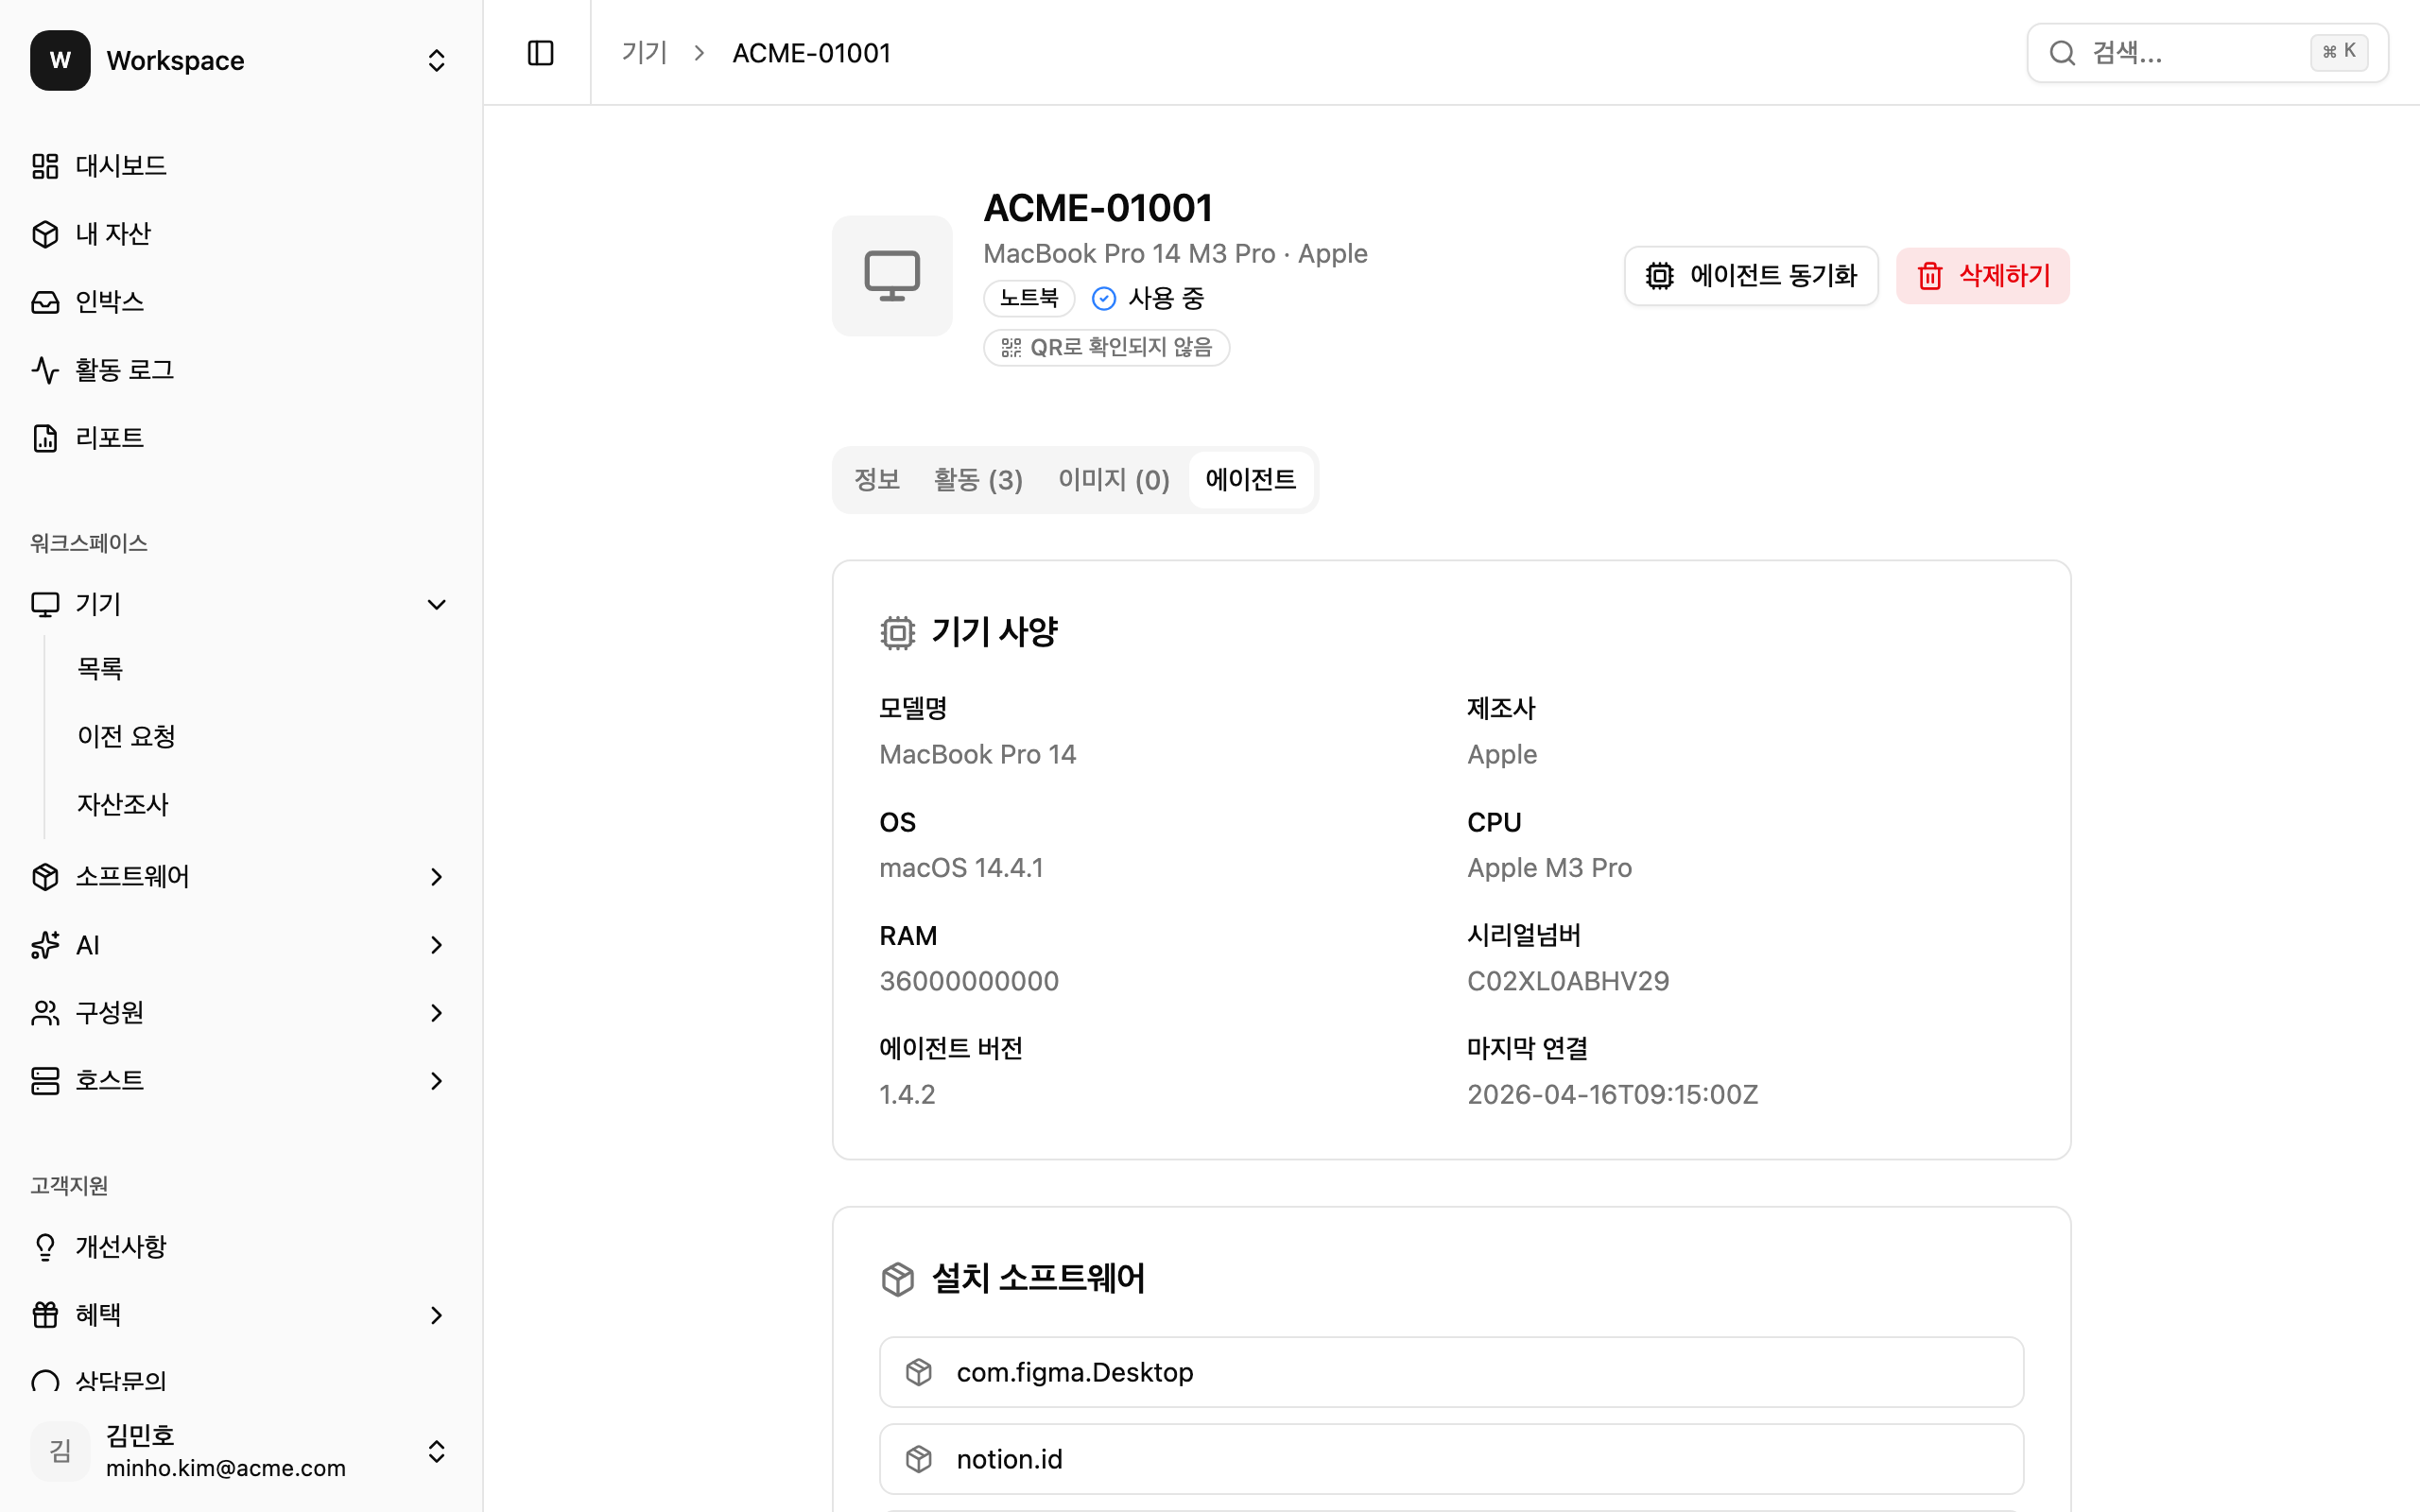
Task: Click the 개선사항 lightbulb icon
Action: [x=45, y=1247]
